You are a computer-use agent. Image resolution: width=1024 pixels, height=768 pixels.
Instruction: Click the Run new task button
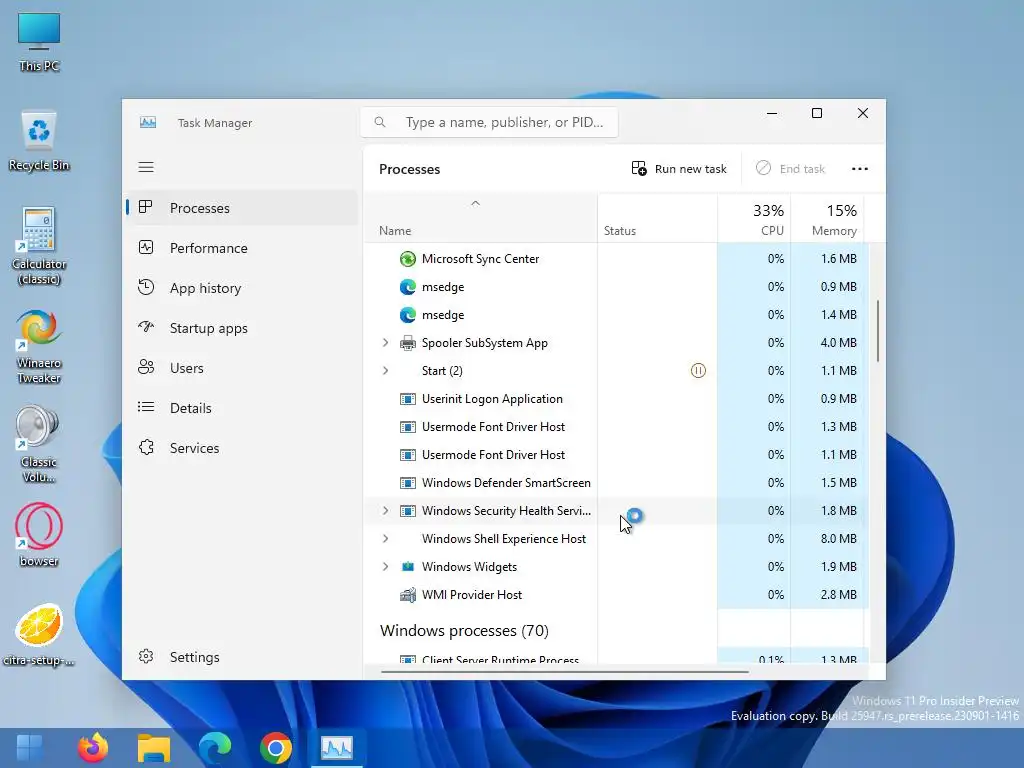tap(679, 169)
